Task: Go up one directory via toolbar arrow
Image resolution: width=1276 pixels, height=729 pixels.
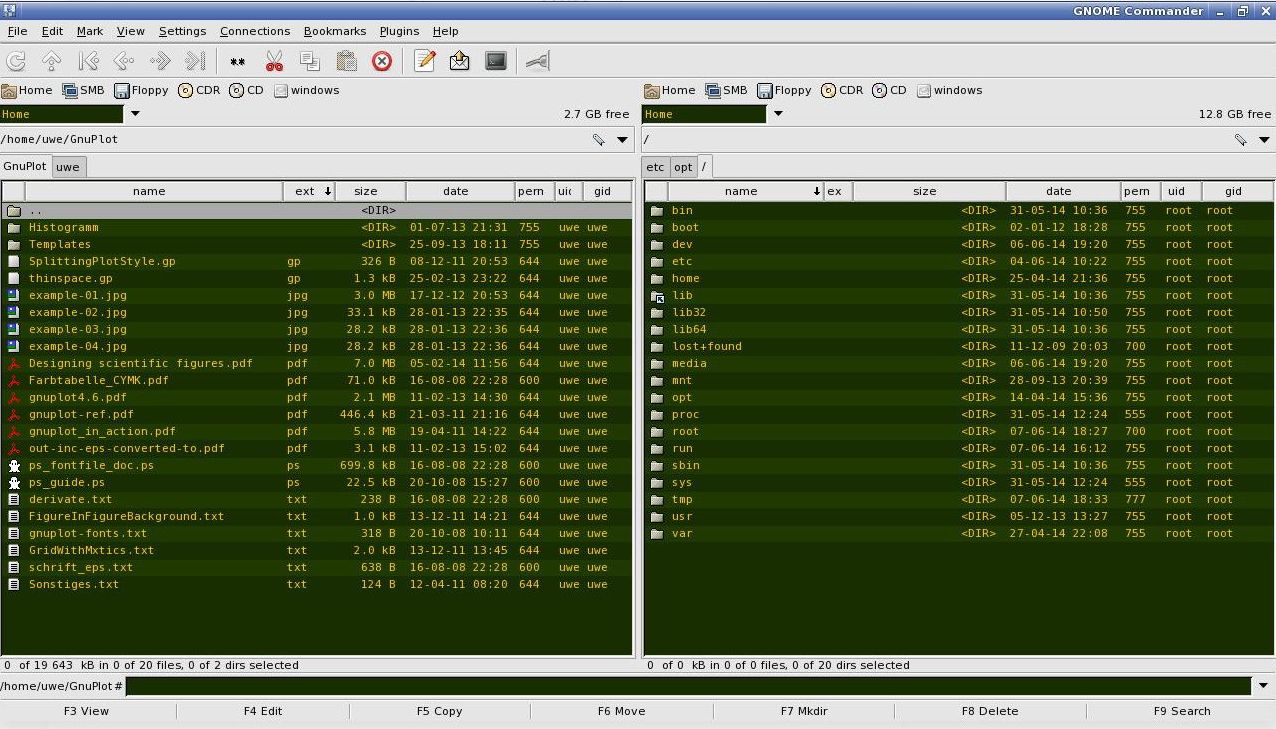Action: point(52,61)
